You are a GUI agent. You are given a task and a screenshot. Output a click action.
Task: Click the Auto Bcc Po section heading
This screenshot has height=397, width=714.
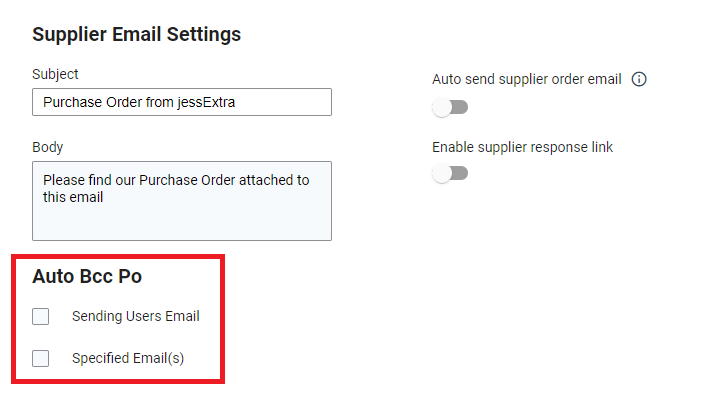tap(87, 276)
